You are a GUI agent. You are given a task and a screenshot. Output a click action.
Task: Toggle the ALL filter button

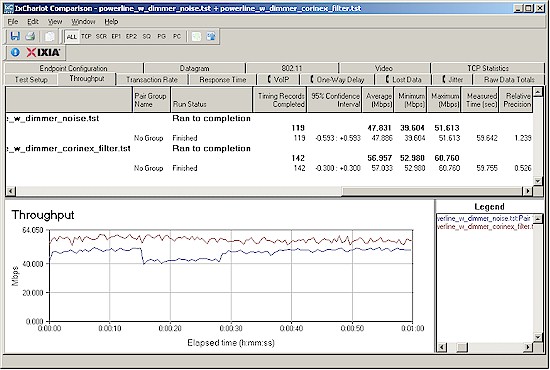72,36
